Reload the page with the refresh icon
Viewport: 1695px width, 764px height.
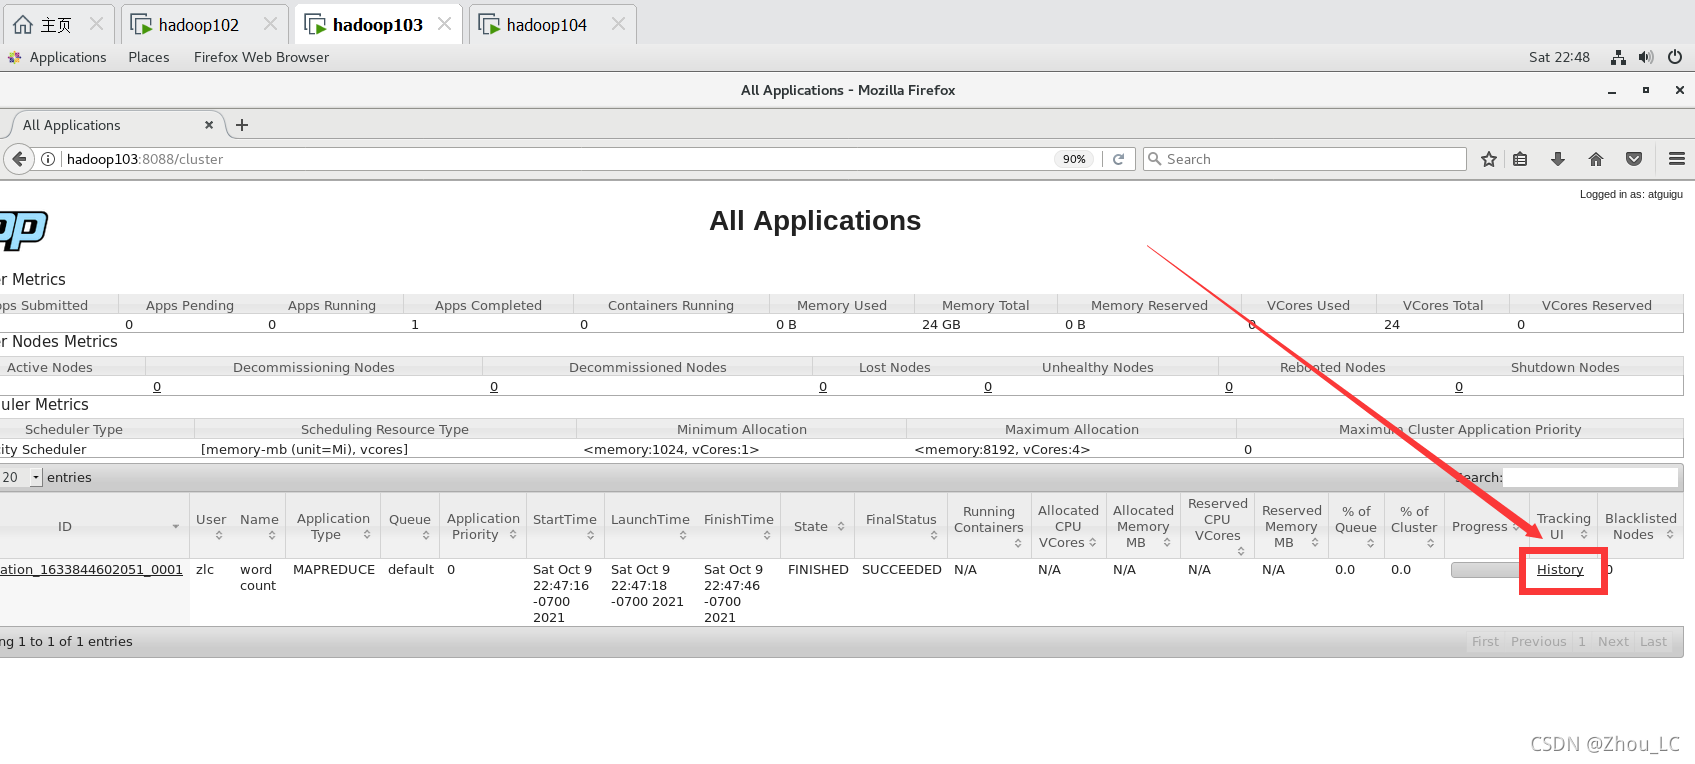pos(1119,159)
